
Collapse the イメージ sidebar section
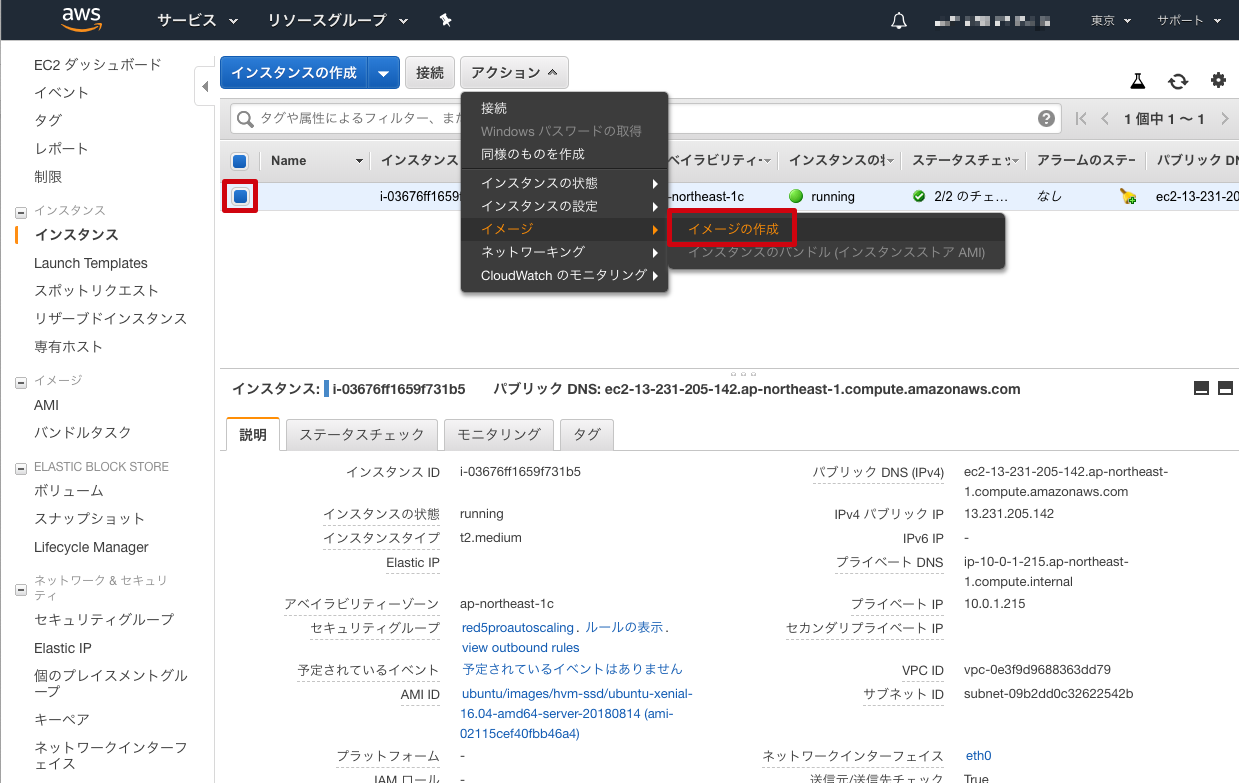click(21, 382)
